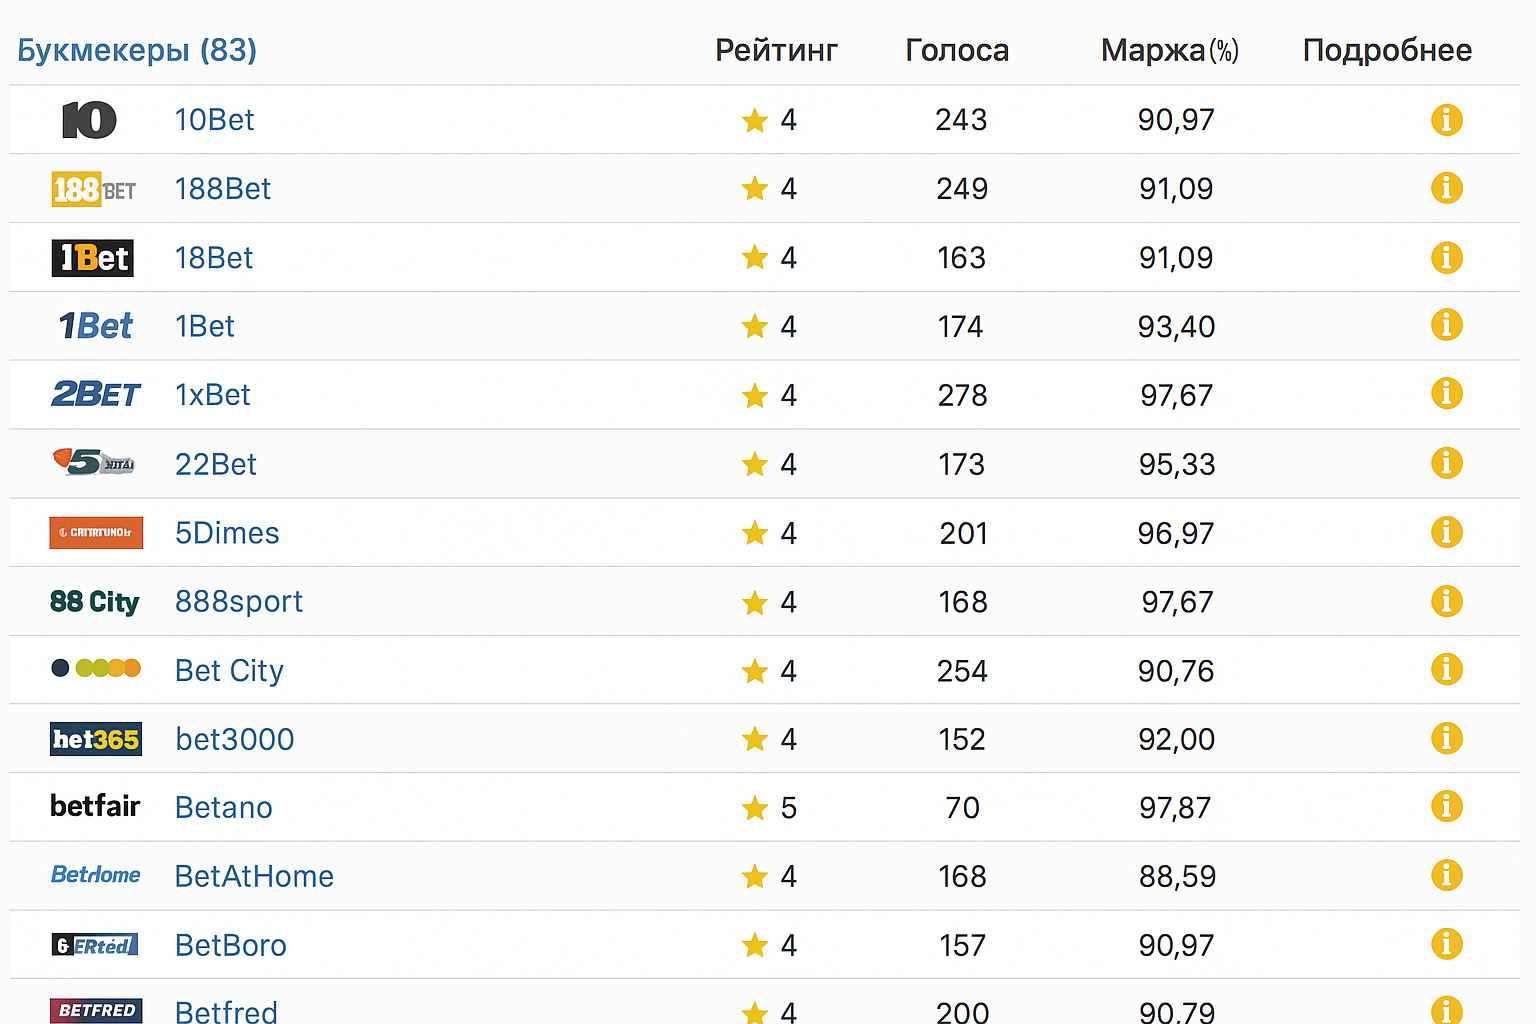Open details icon in 188Bet row
The height and width of the screenshot is (1024, 1536).
point(1446,188)
